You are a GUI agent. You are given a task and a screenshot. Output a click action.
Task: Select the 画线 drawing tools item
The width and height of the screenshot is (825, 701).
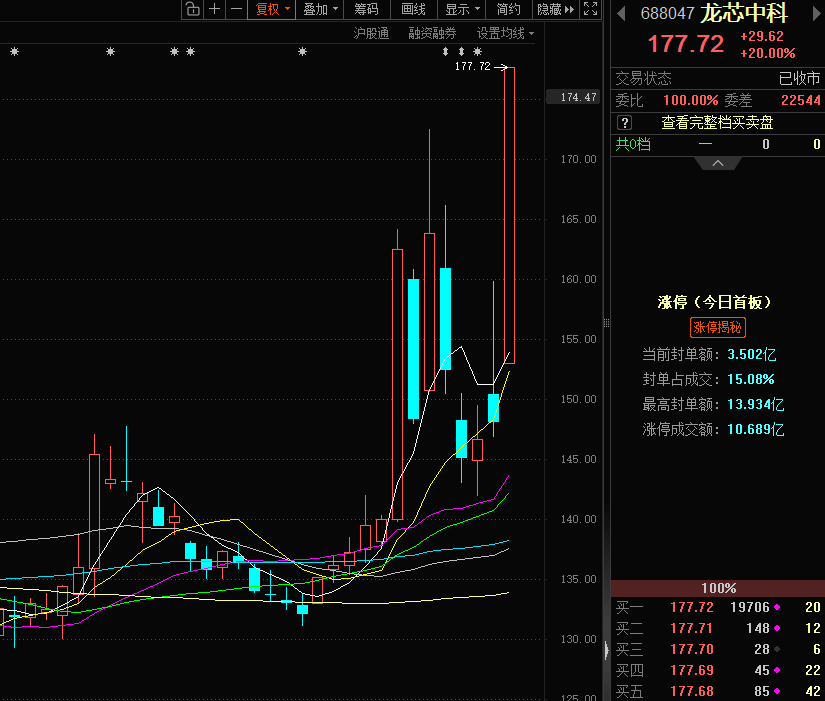413,9
